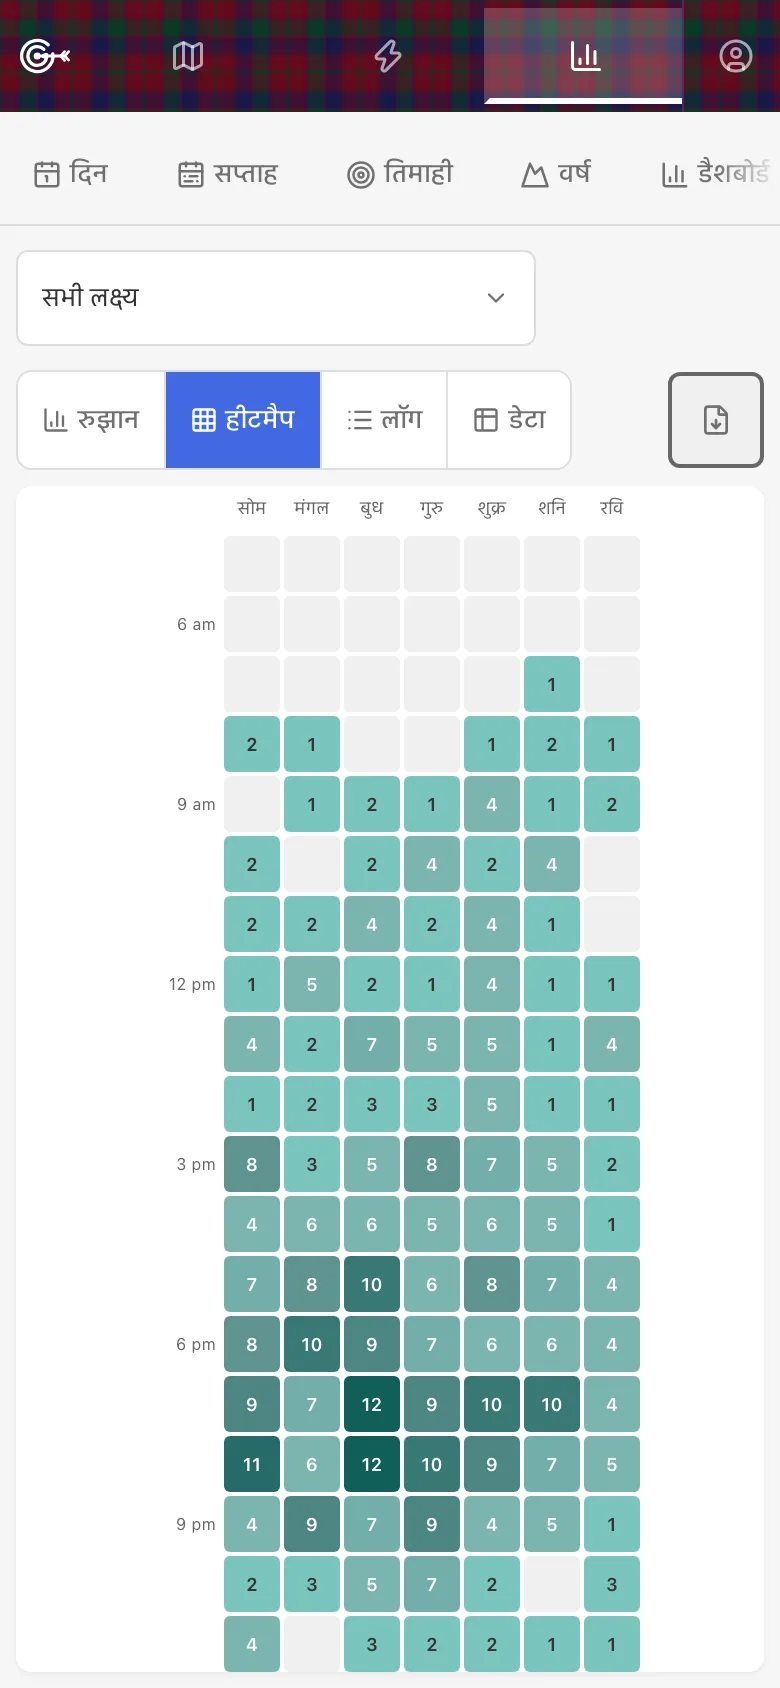The height and width of the screenshot is (1688, 780).
Task: Select the वर्ष year tab
Action: pyautogui.click(x=556, y=173)
